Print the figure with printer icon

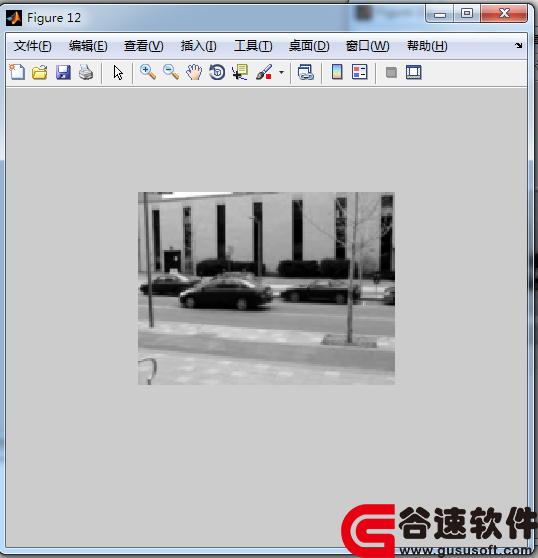[x=86, y=72]
